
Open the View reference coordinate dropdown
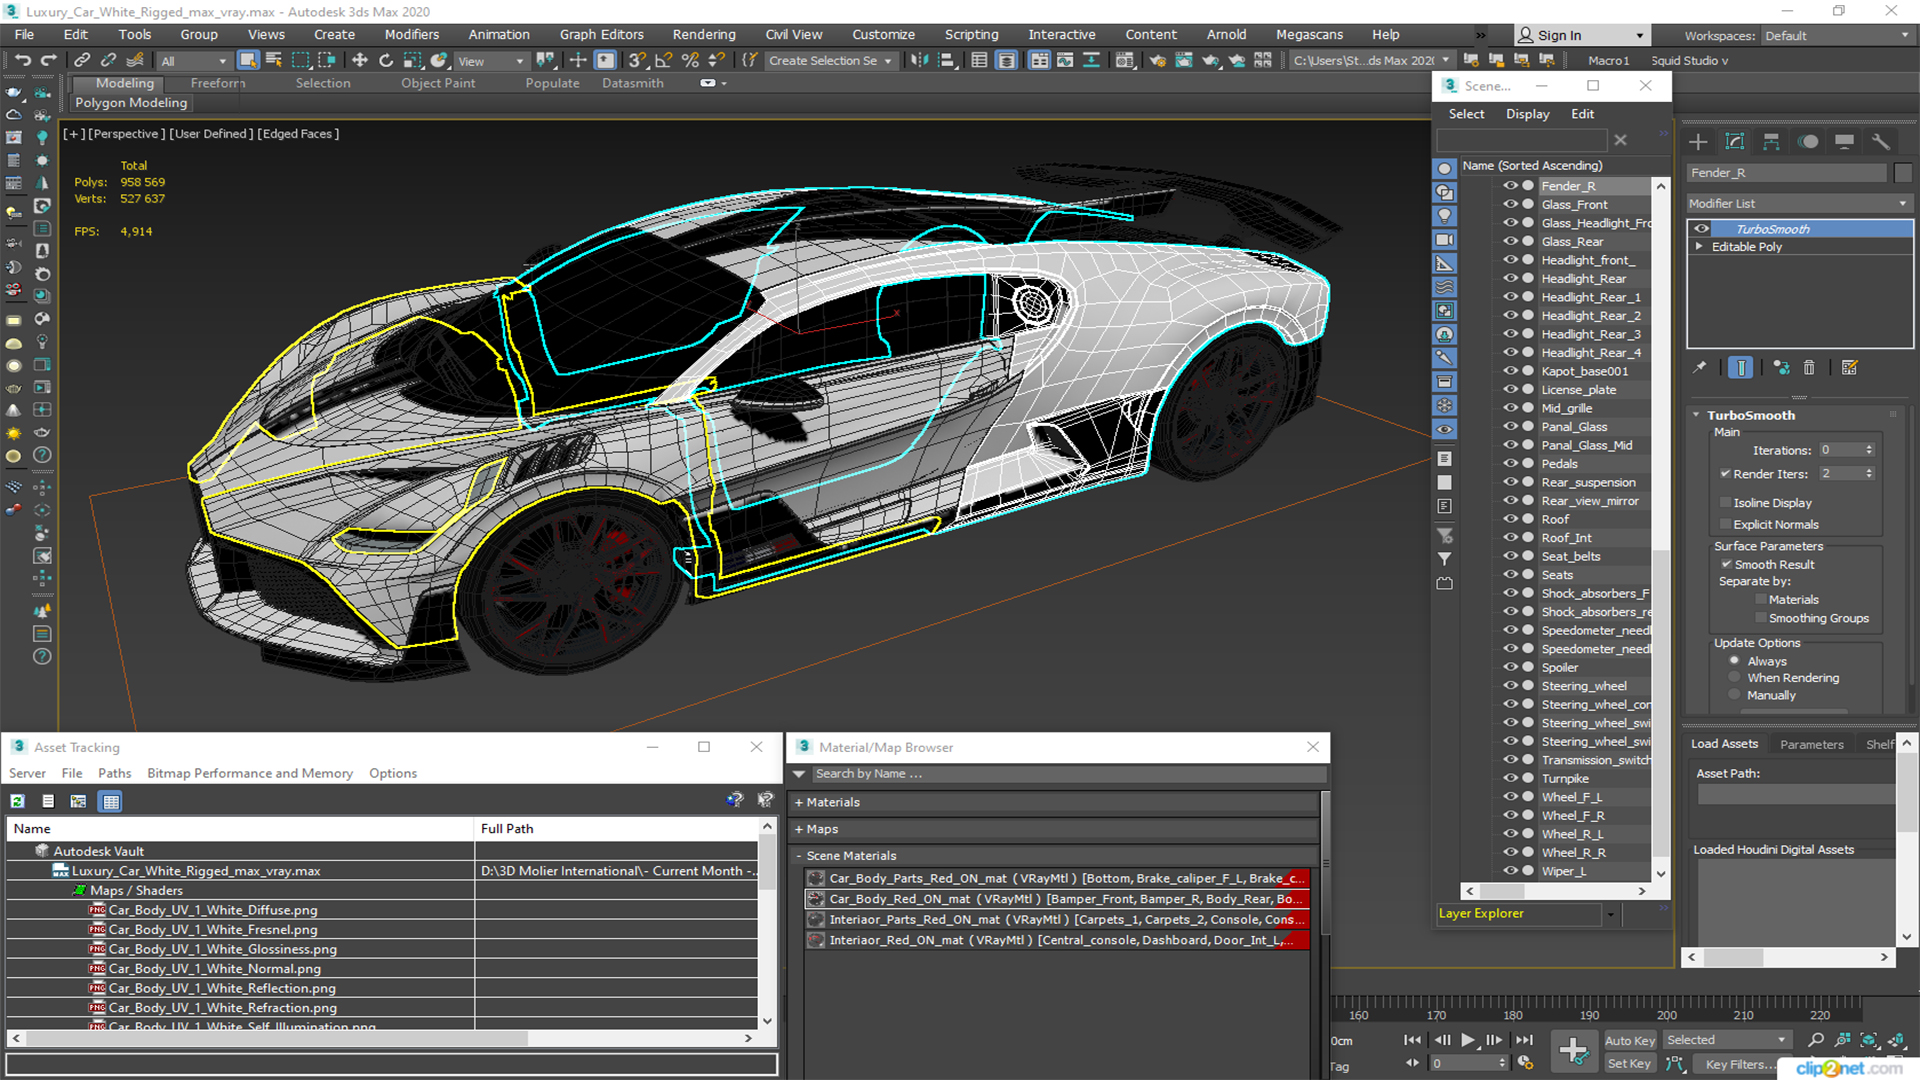pos(490,61)
